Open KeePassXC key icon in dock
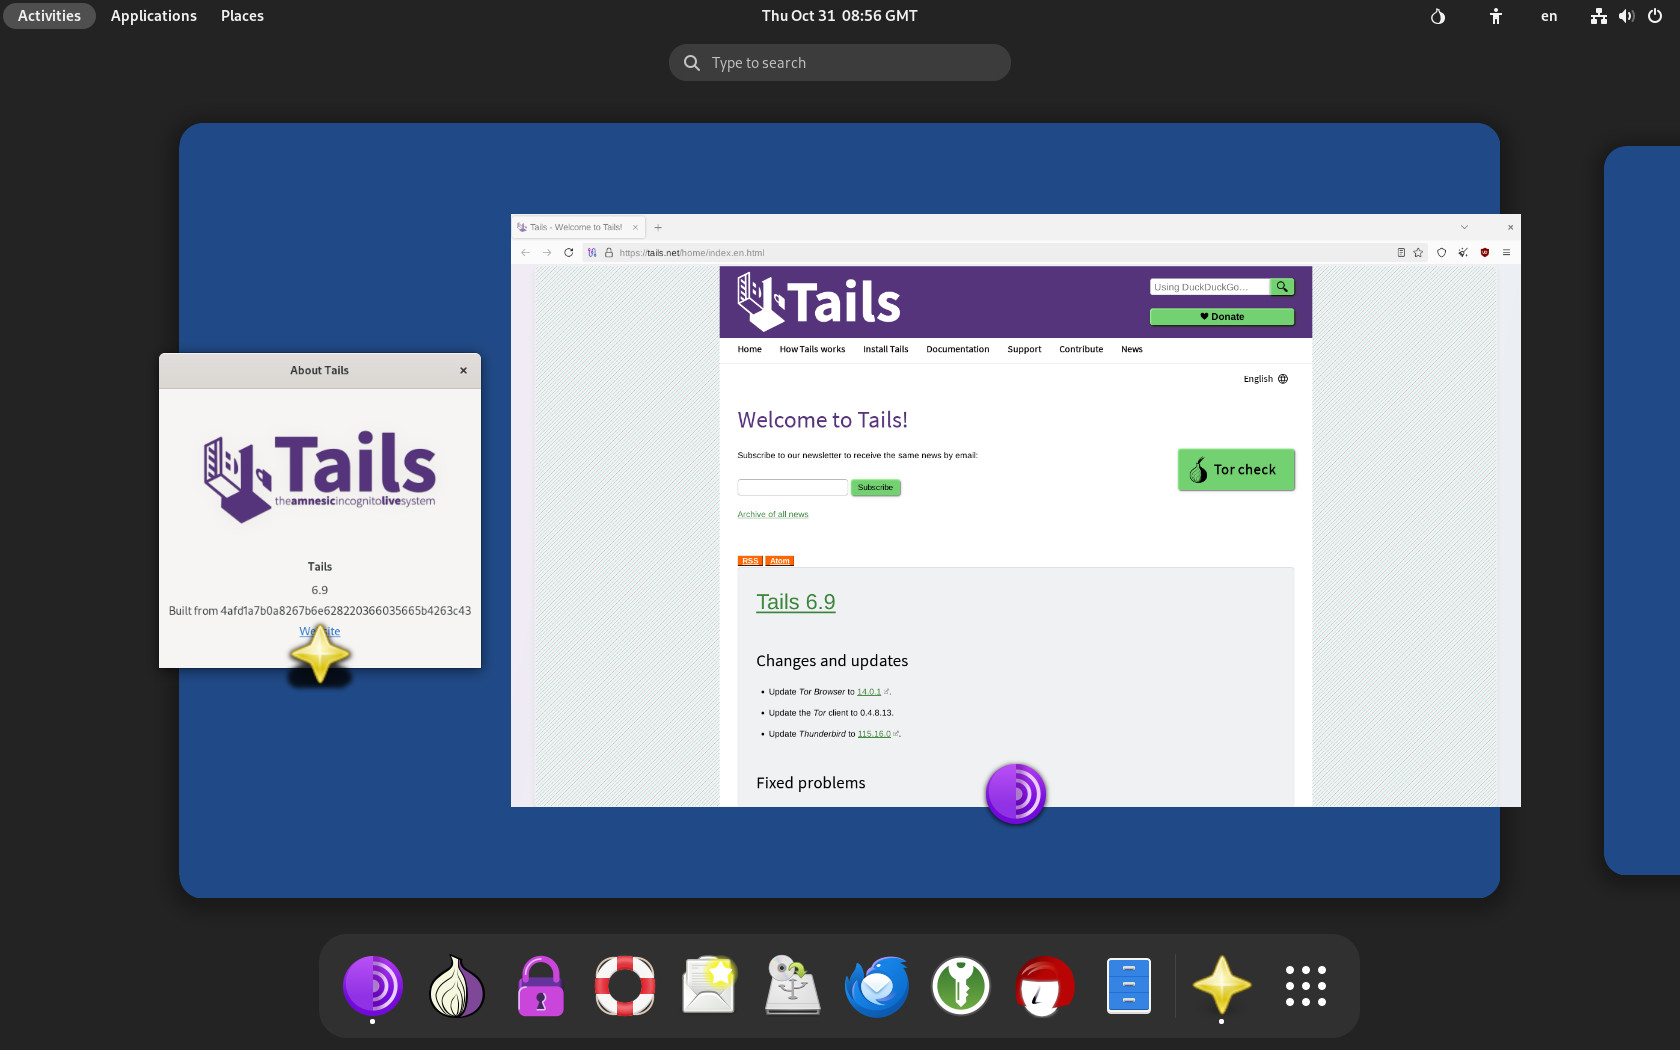This screenshot has width=1680, height=1050. (961, 986)
